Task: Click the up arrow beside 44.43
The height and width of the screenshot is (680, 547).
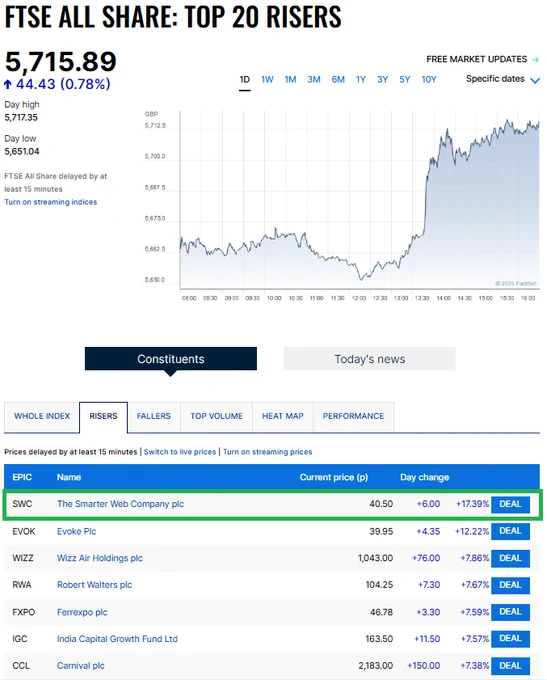Action: coord(7,84)
